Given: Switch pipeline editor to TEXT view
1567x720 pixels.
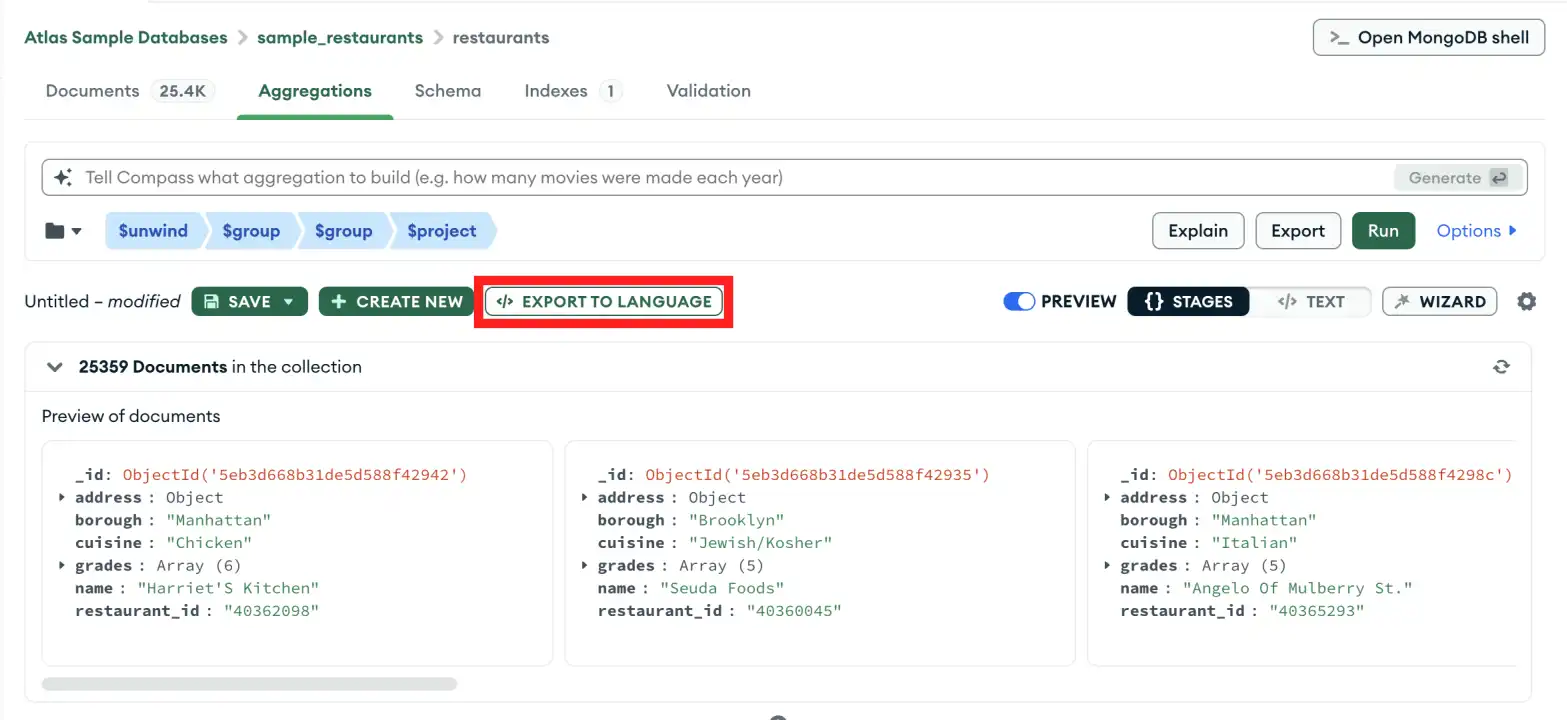Looking at the screenshot, I should coord(1312,301).
